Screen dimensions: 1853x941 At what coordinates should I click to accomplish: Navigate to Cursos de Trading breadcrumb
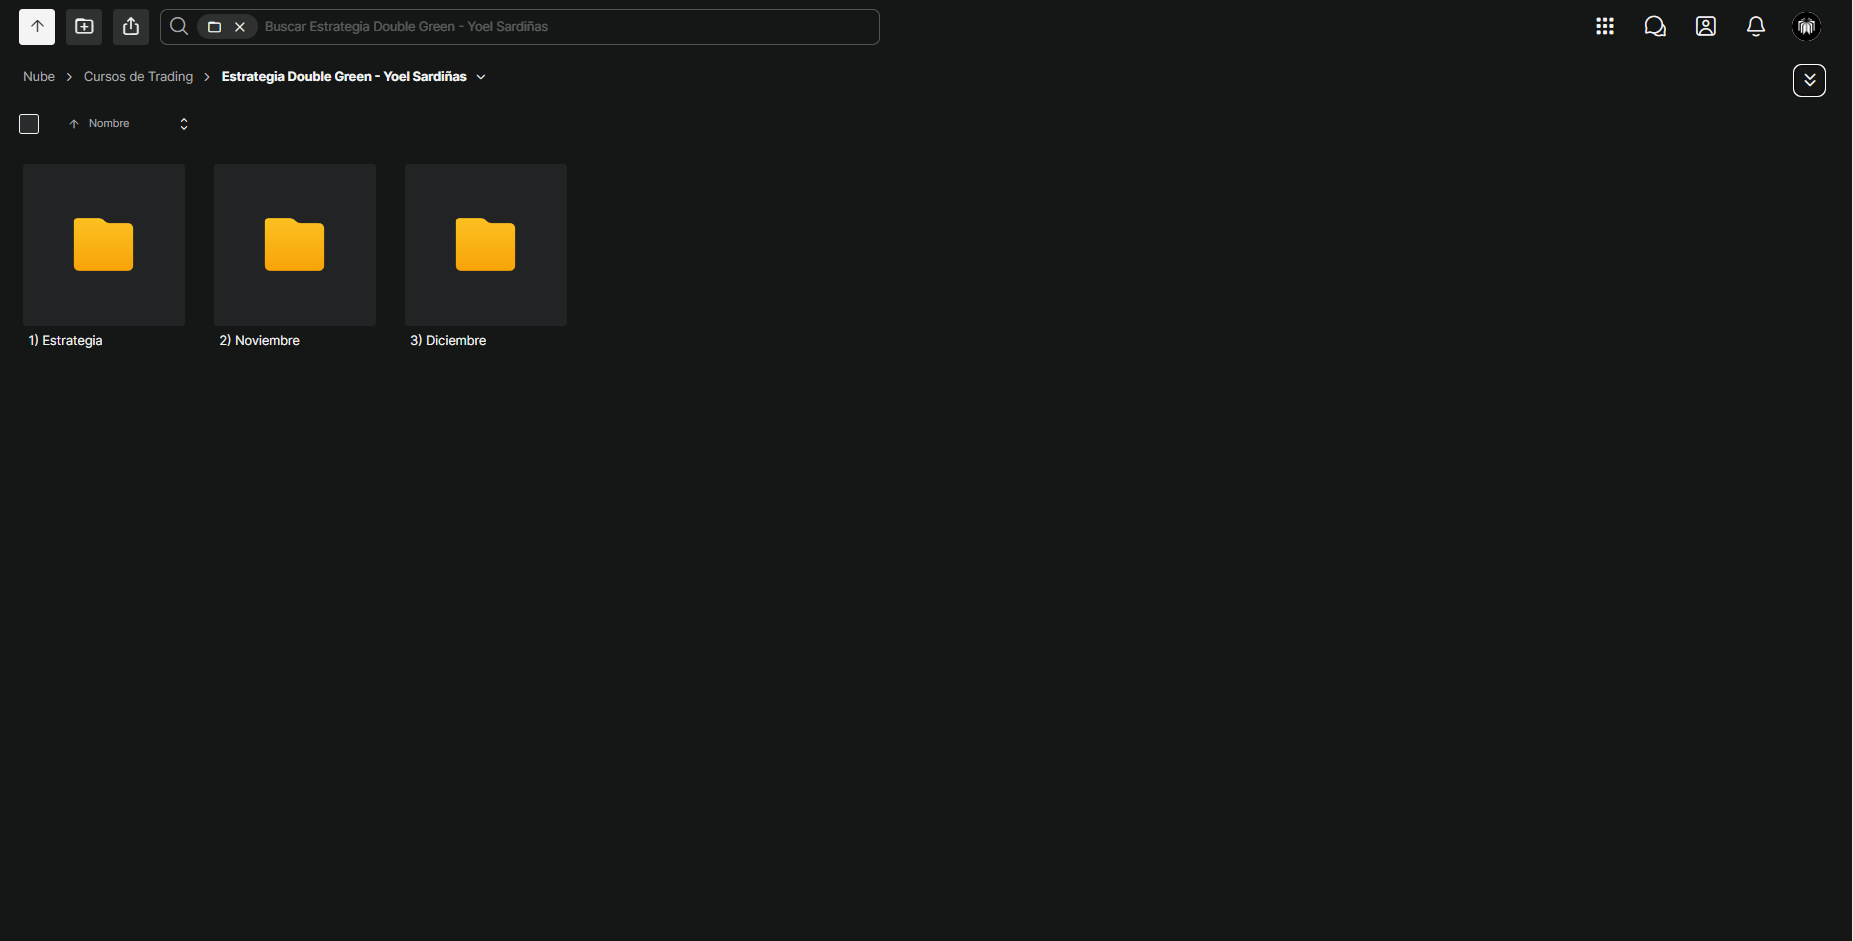pyautogui.click(x=138, y=77)
